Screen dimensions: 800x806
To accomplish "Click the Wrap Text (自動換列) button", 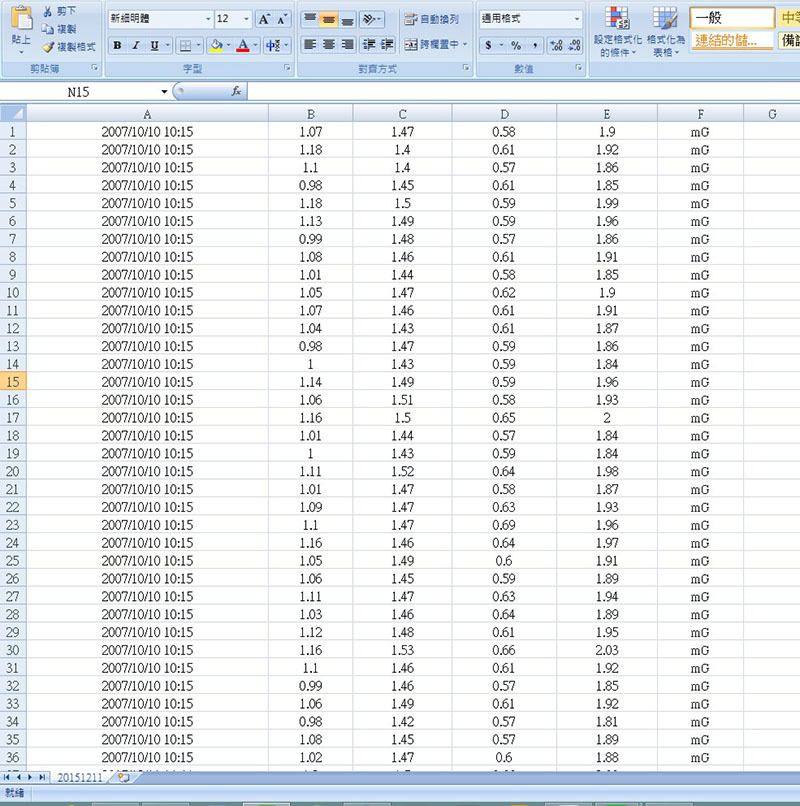I will click(432, 20).
